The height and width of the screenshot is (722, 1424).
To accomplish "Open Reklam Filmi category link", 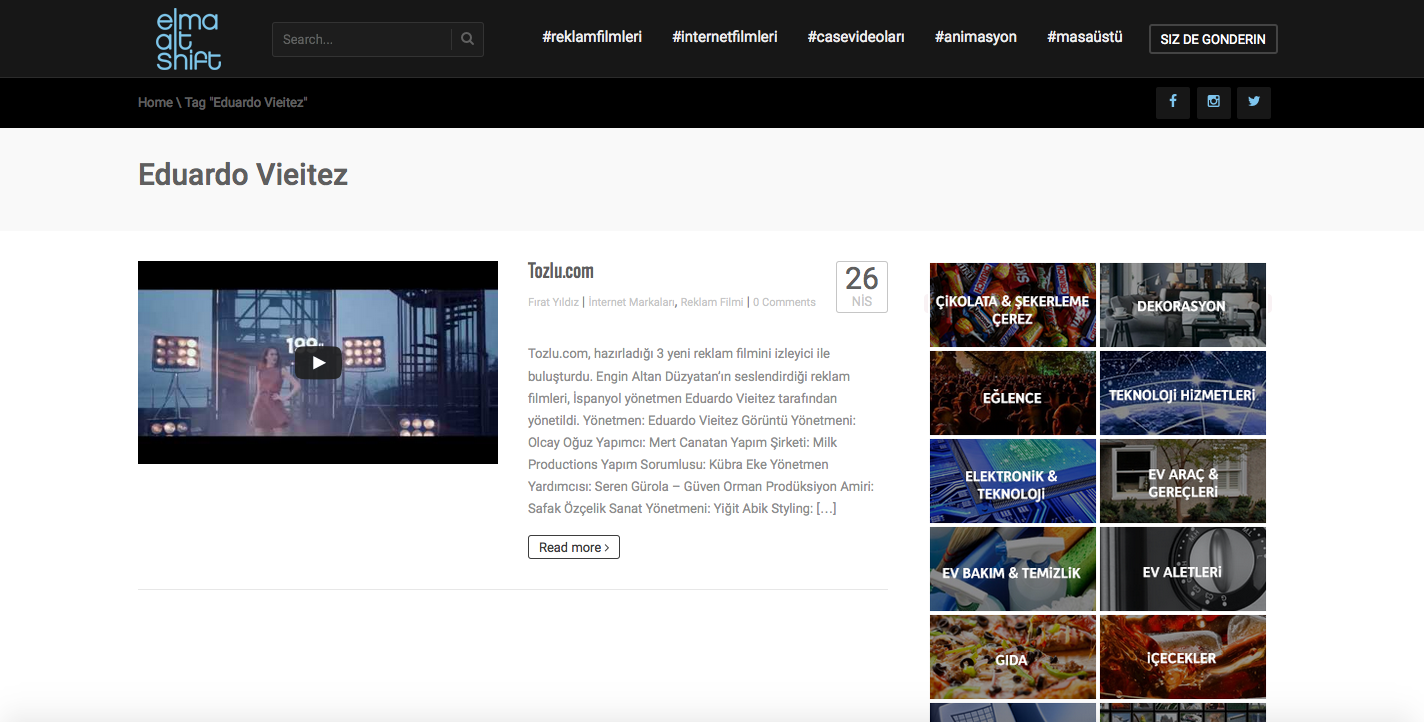I will coord(712,302).
